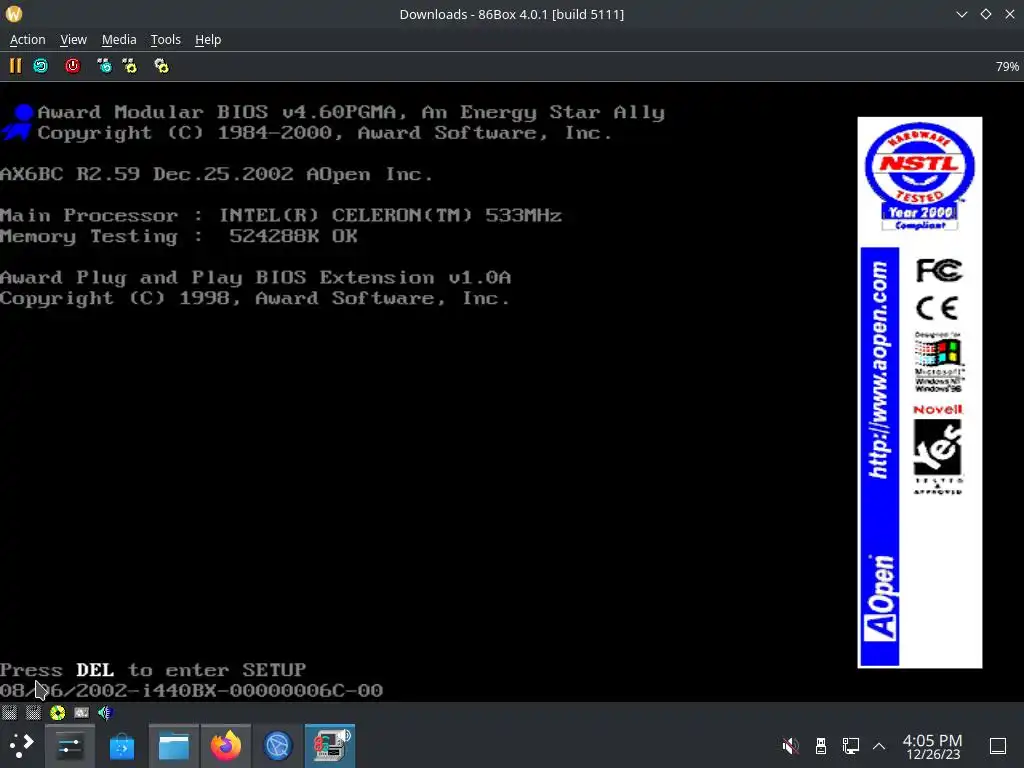The height and width of the screenshot is (768, 1024).
Task: Send Ctrl+Alt+Esc using the keys-and-gear icon
Action: (130, 66)
